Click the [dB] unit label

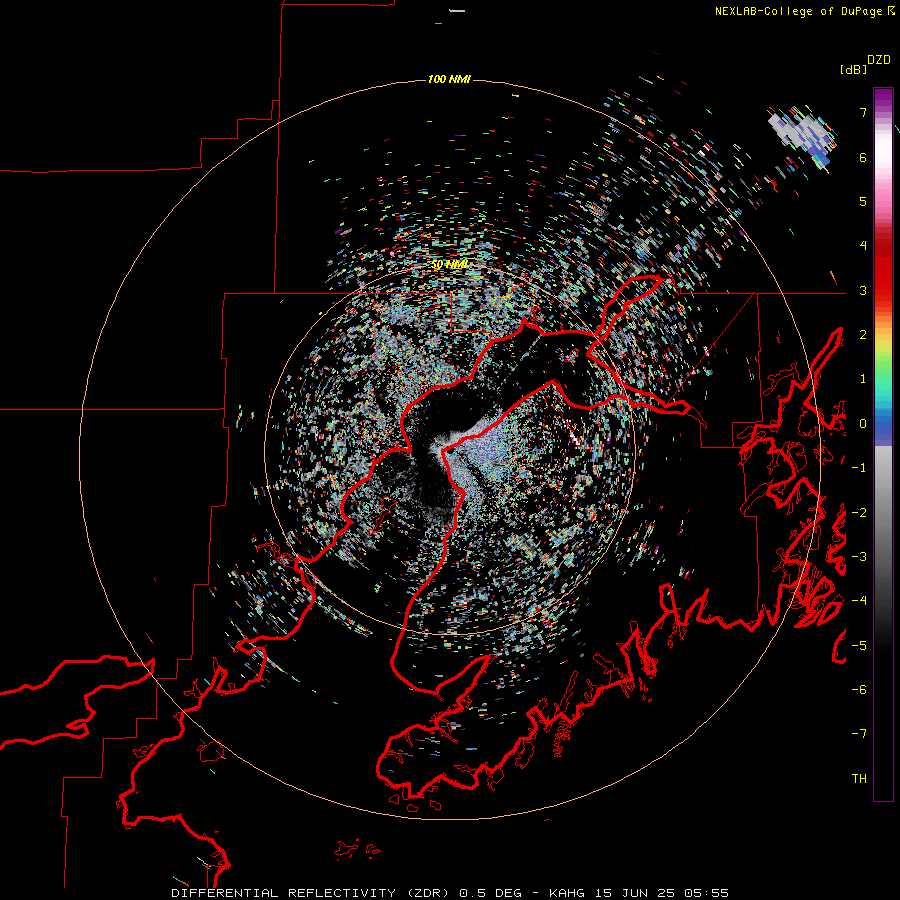853,69
